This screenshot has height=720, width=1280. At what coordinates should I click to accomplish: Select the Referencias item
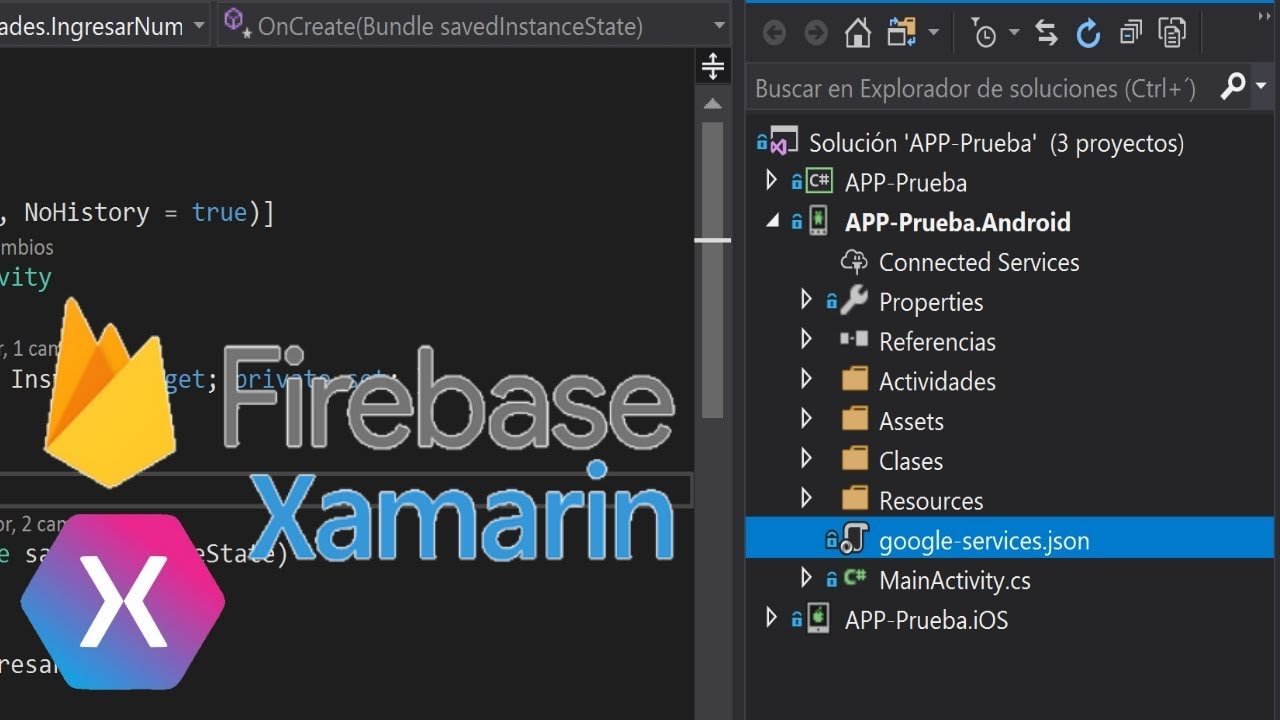point(937,342)
